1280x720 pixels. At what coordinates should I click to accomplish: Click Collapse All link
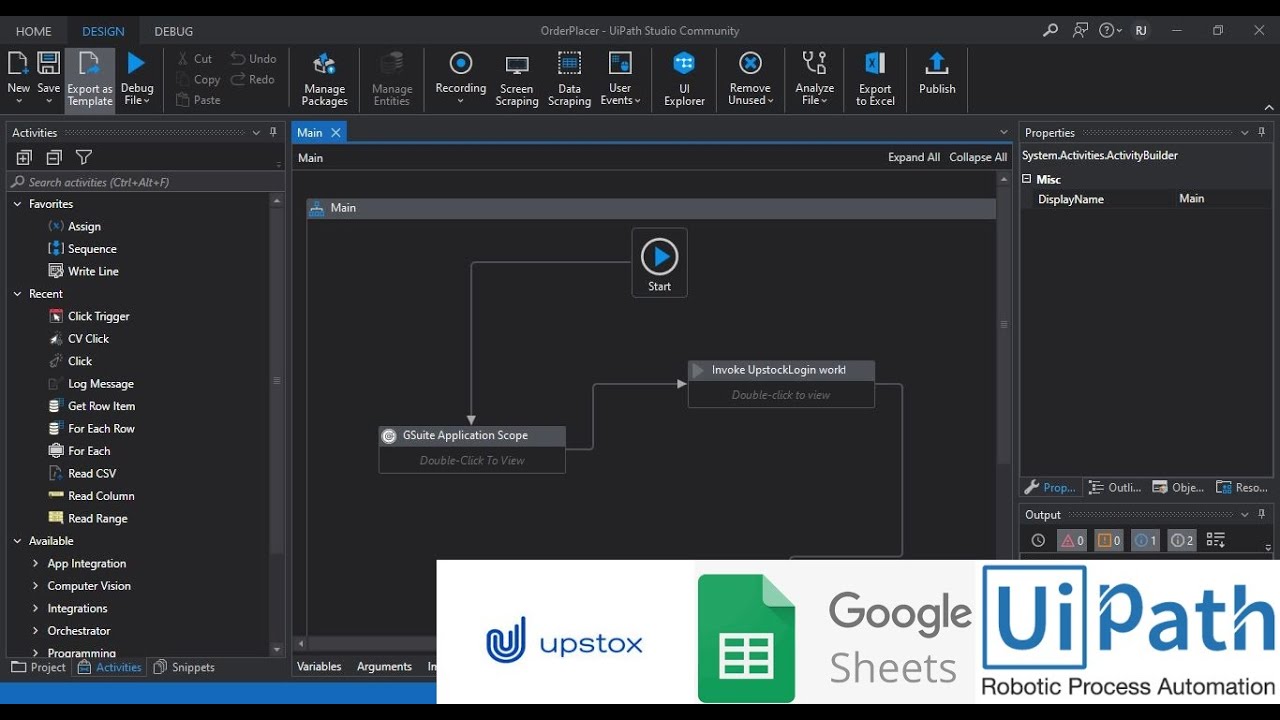(x=978, y=157)
